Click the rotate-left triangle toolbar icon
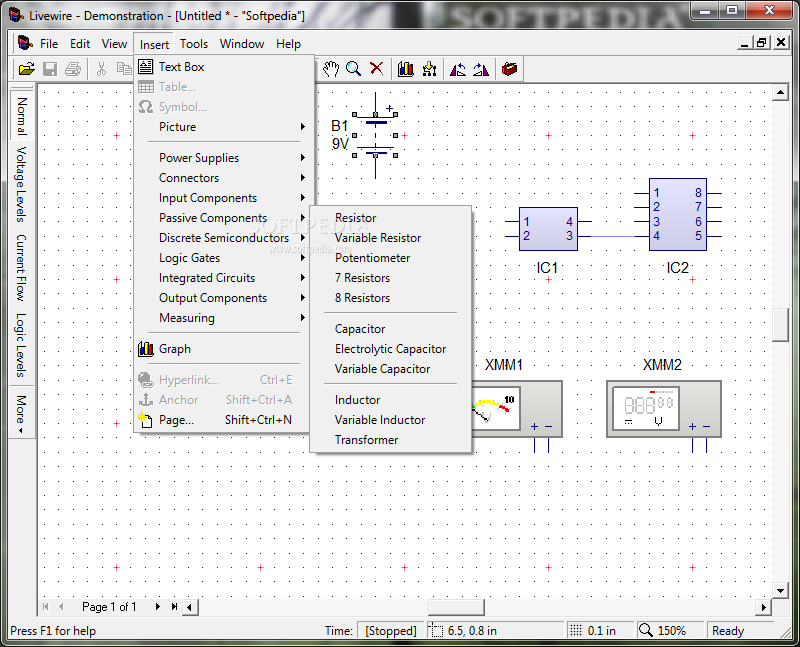 (x=458, y=69)
